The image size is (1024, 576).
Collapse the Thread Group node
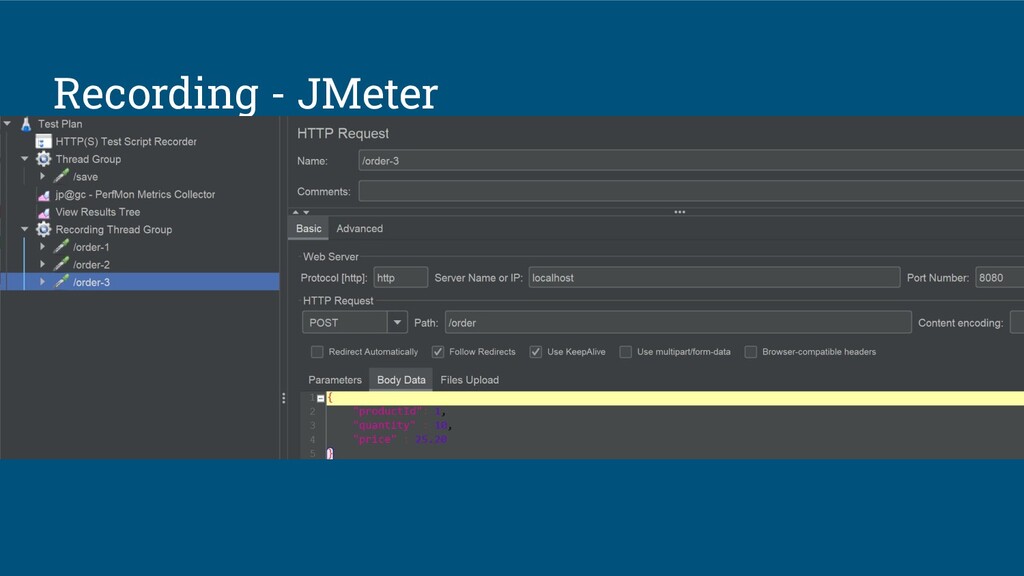pos(25,159)
